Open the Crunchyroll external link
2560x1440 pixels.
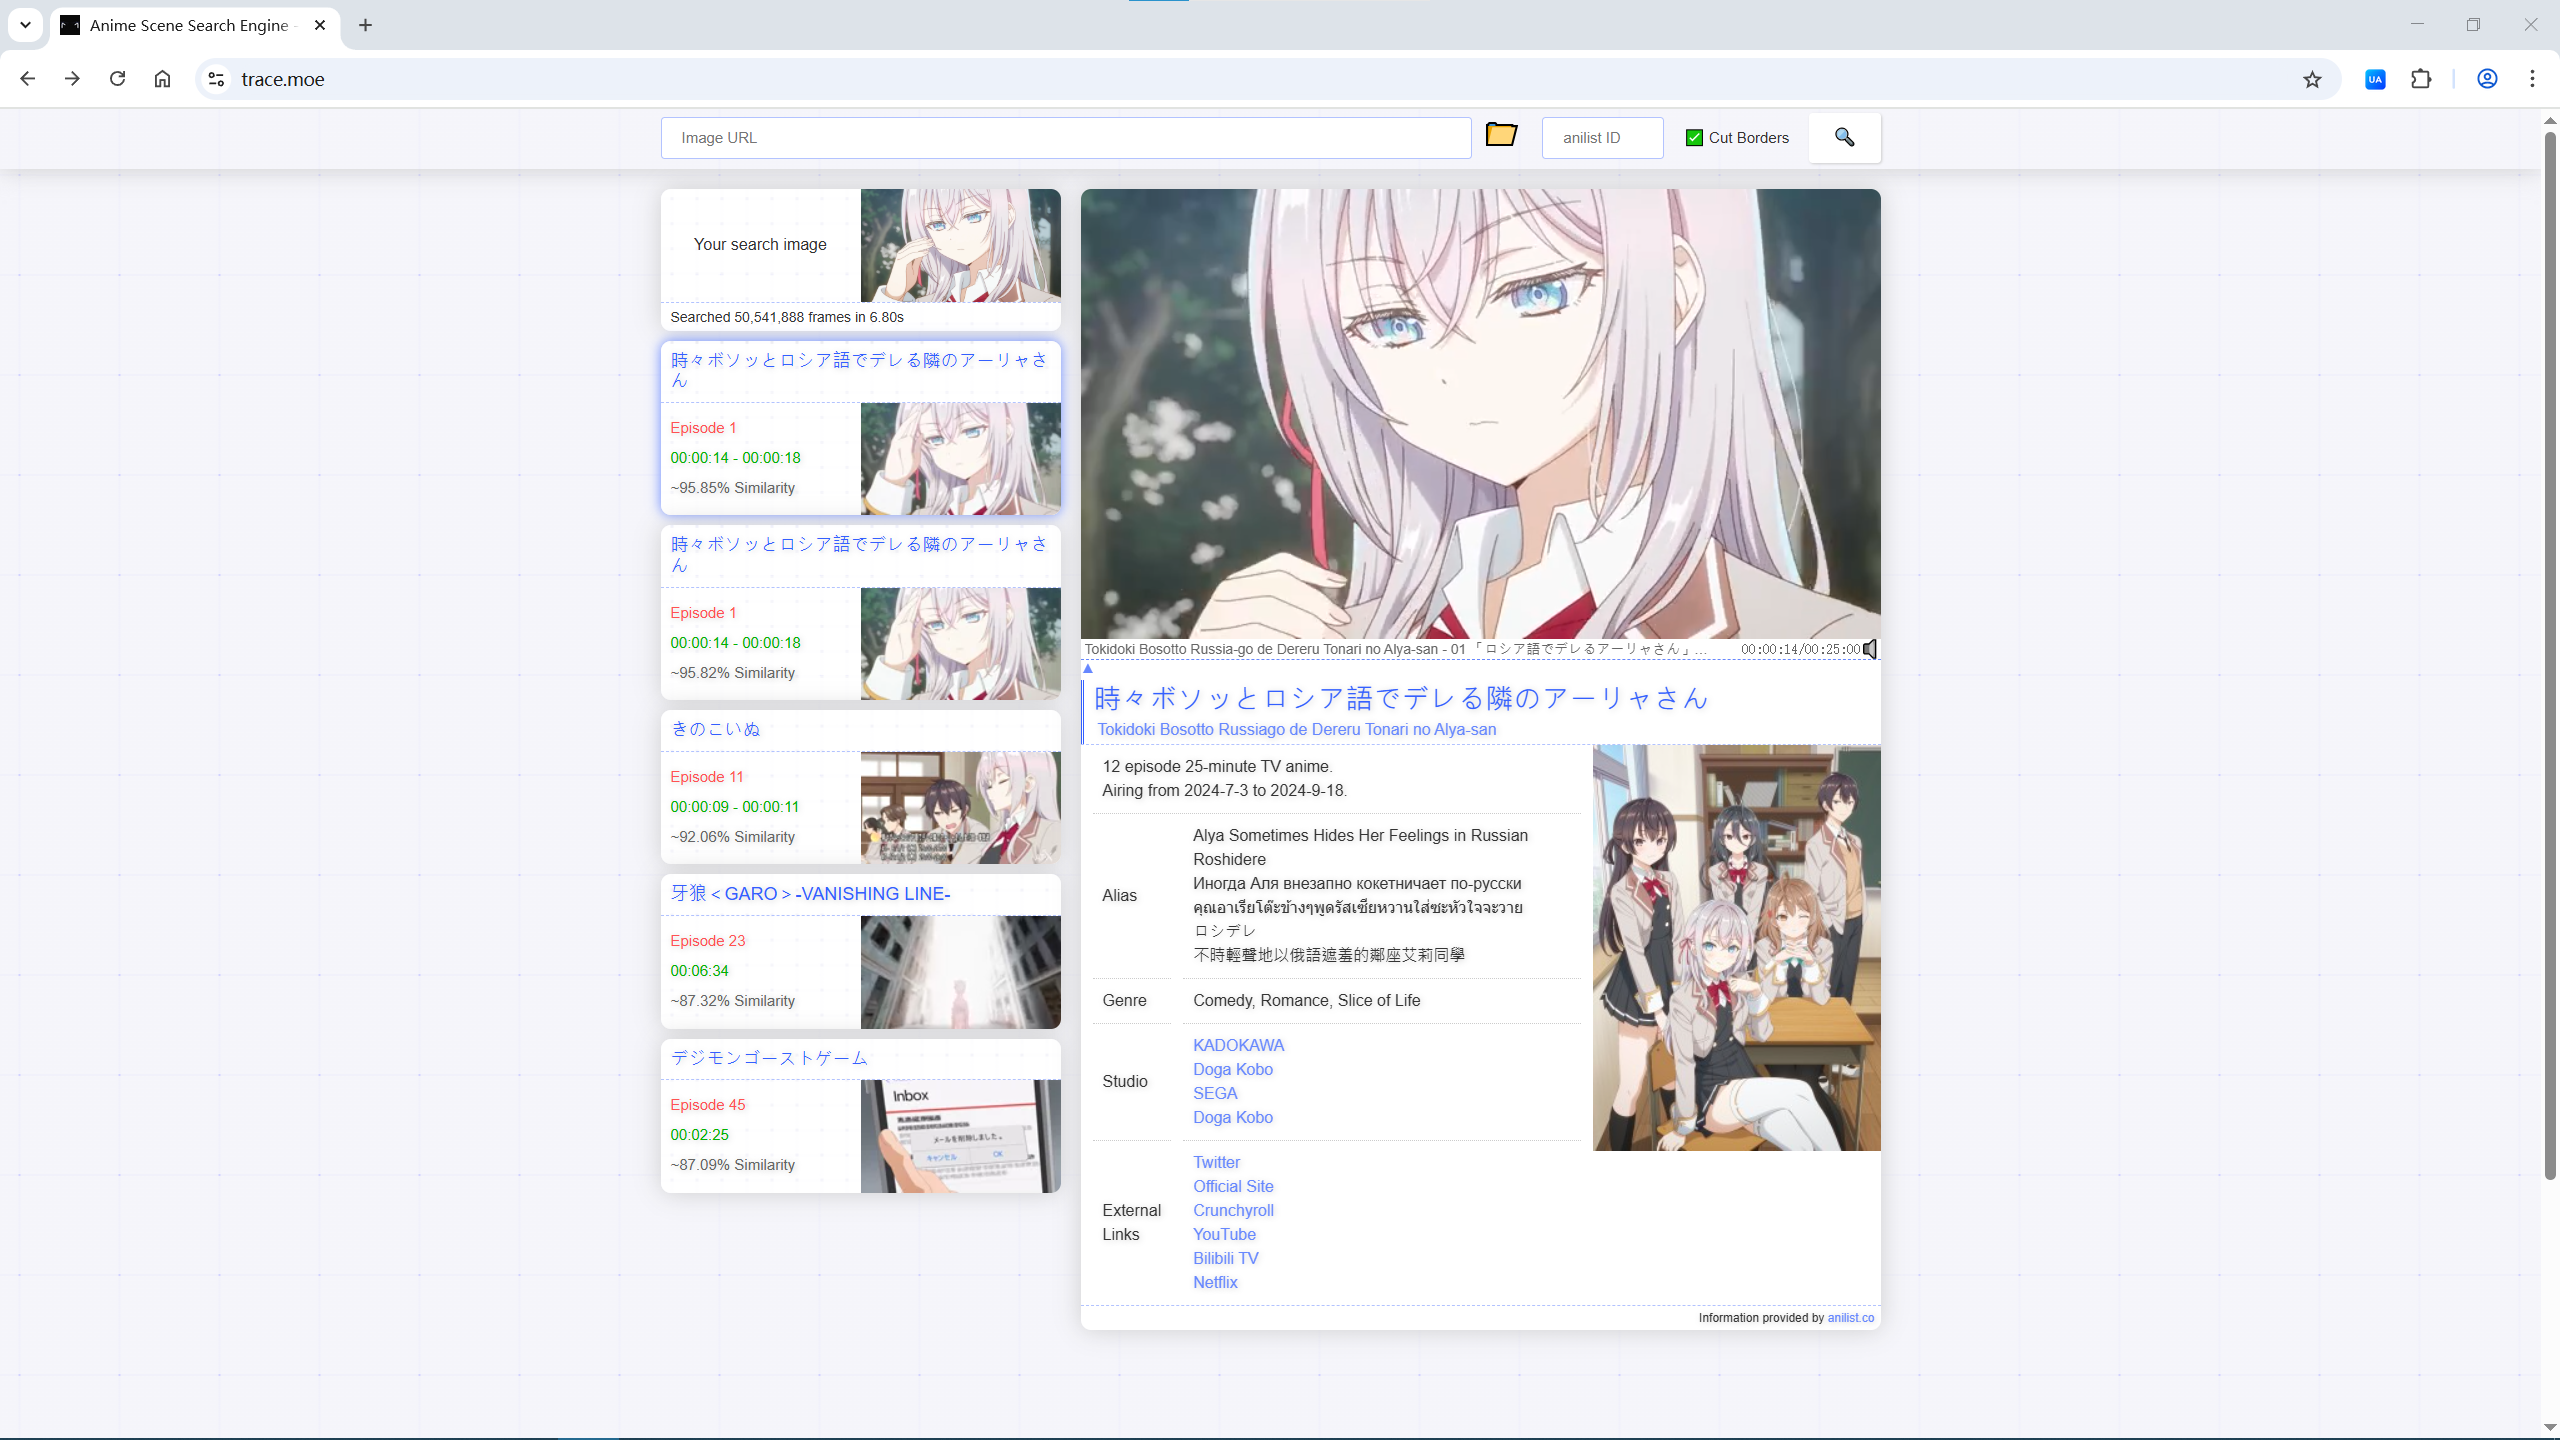(x=1232, y=1210)
